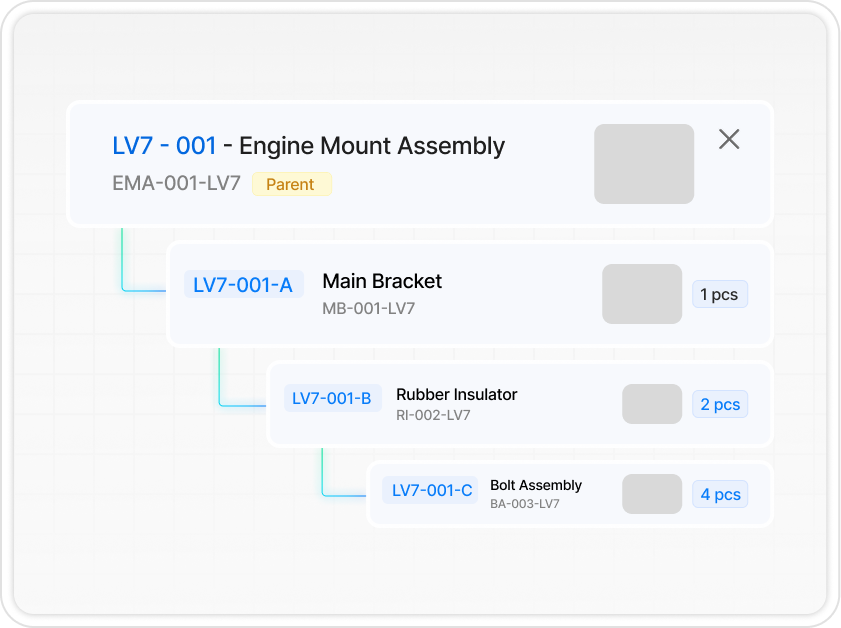This screenshot has width=841, height=628.
Task: Open the Engine Mount Assembly image thumbnail
Action: coord(643,164)
